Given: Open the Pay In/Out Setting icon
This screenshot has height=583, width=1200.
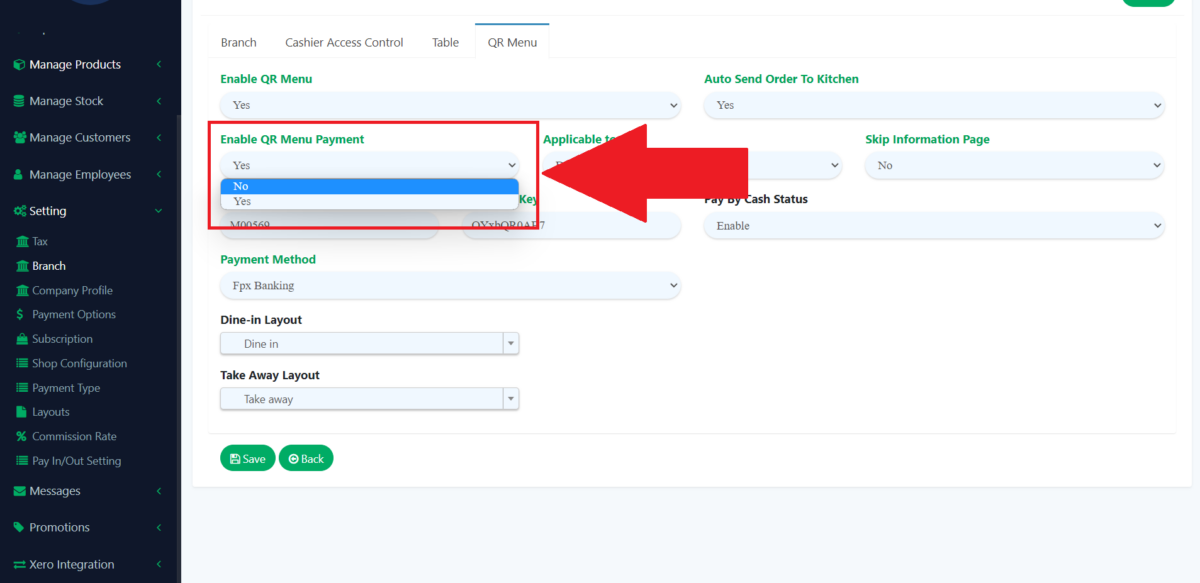Looking at the screenshot, I should [23, 460].
